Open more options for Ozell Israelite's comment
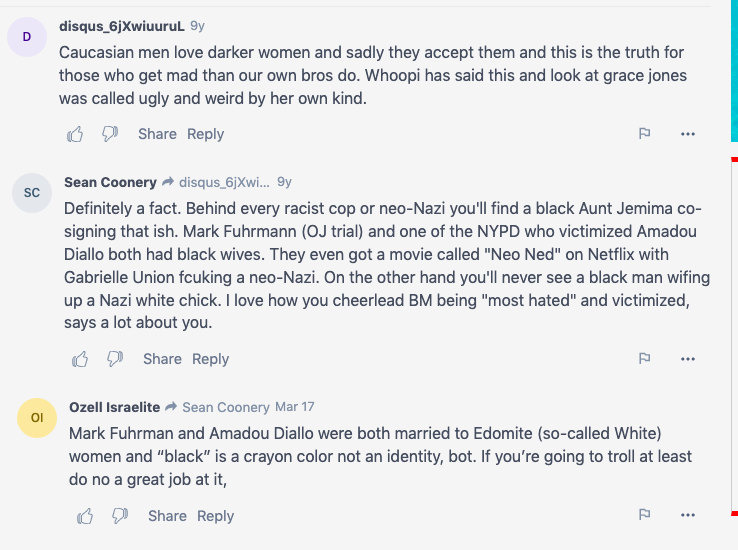Viewport: 738px width, 550px height. pos(688,515)
